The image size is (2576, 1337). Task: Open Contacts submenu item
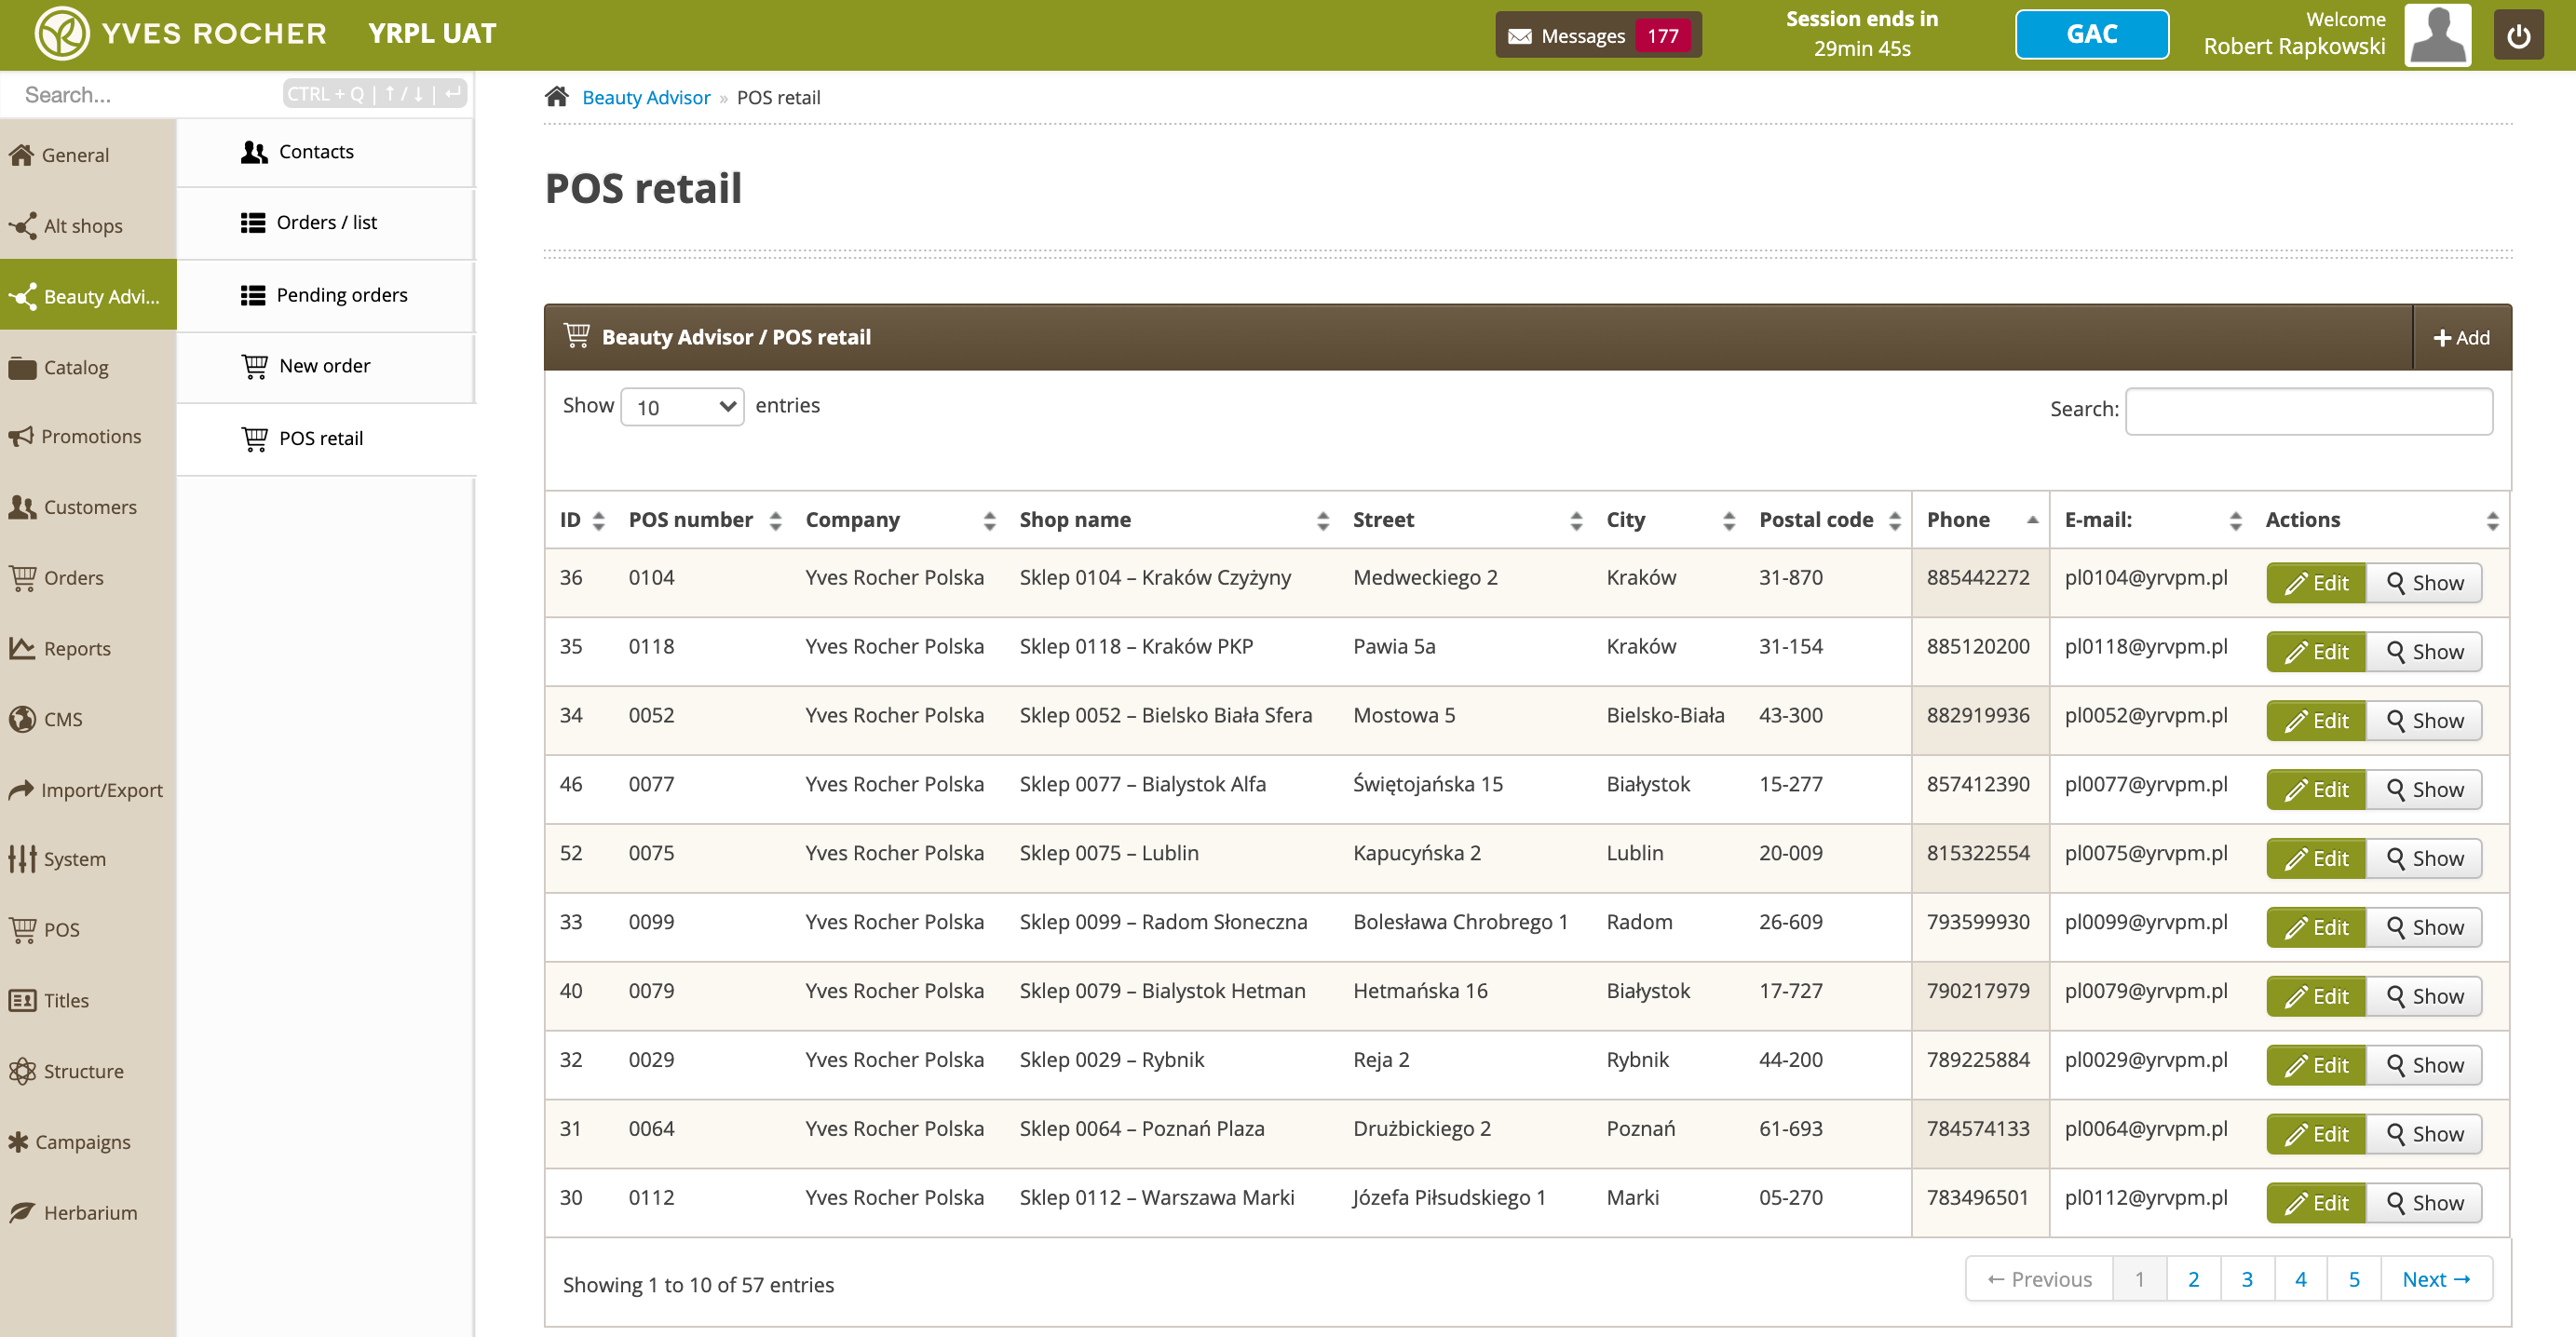pos(326,152)
